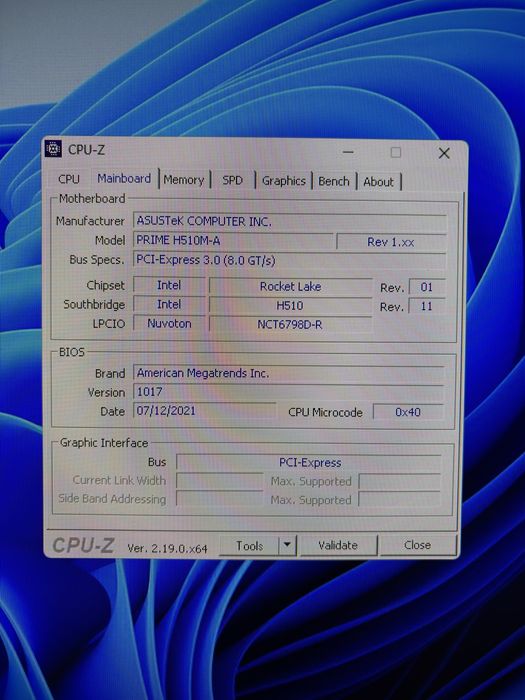Click the H510 southbridge value
Image resolution: width=525 pixels, height=700 pixels.
pyautogui.click(x=291, y=306)
